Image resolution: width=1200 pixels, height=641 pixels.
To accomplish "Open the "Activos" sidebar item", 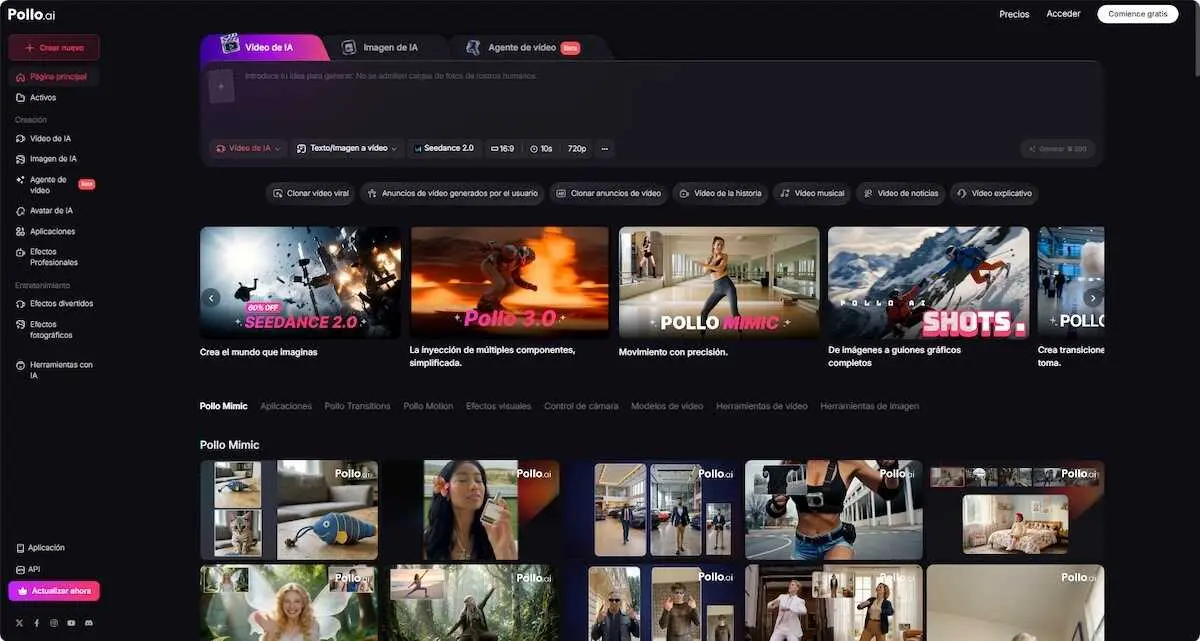I will 41,97.
